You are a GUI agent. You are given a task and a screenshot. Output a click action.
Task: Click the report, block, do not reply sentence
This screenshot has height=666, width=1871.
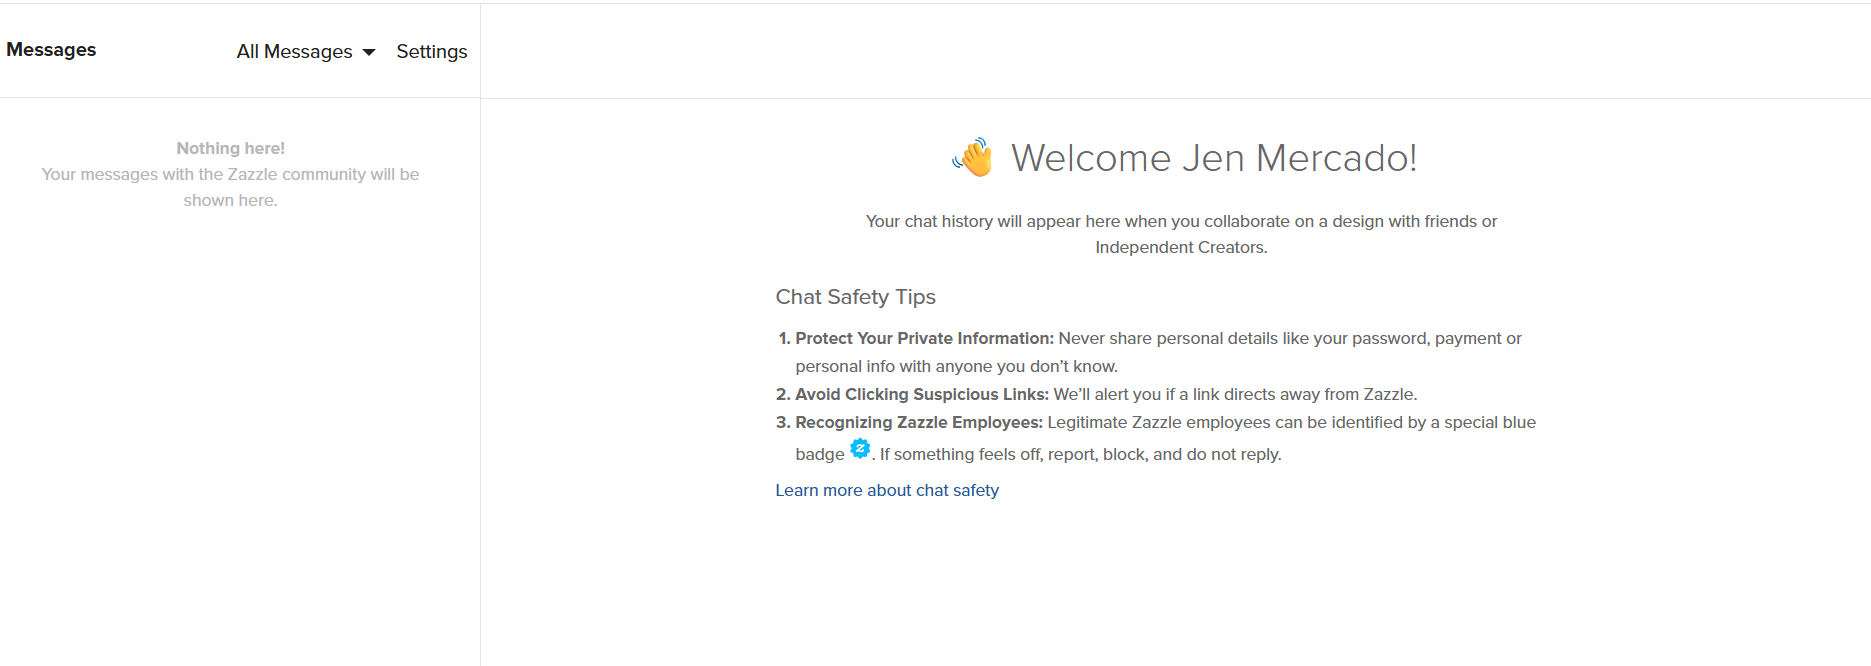tap(1081, 454)
